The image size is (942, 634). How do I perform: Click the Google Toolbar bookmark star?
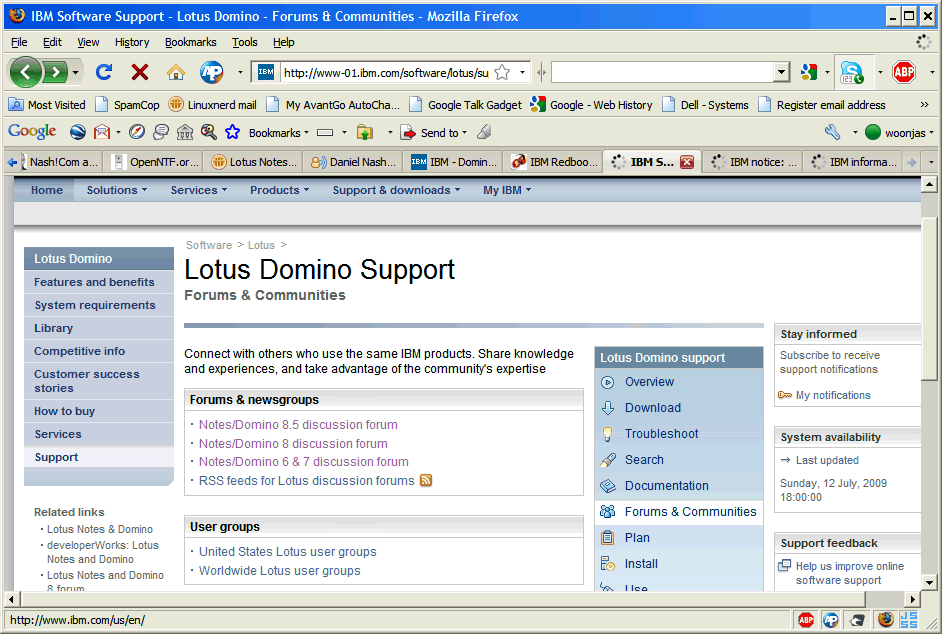point(232,132)
